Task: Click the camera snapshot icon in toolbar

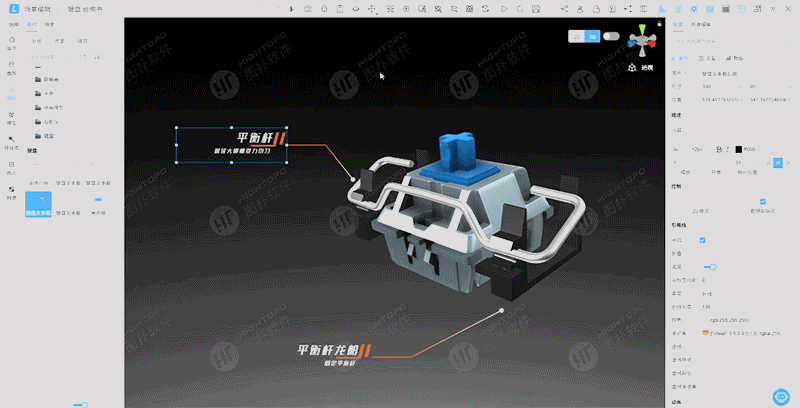Action: coord(308,9)
